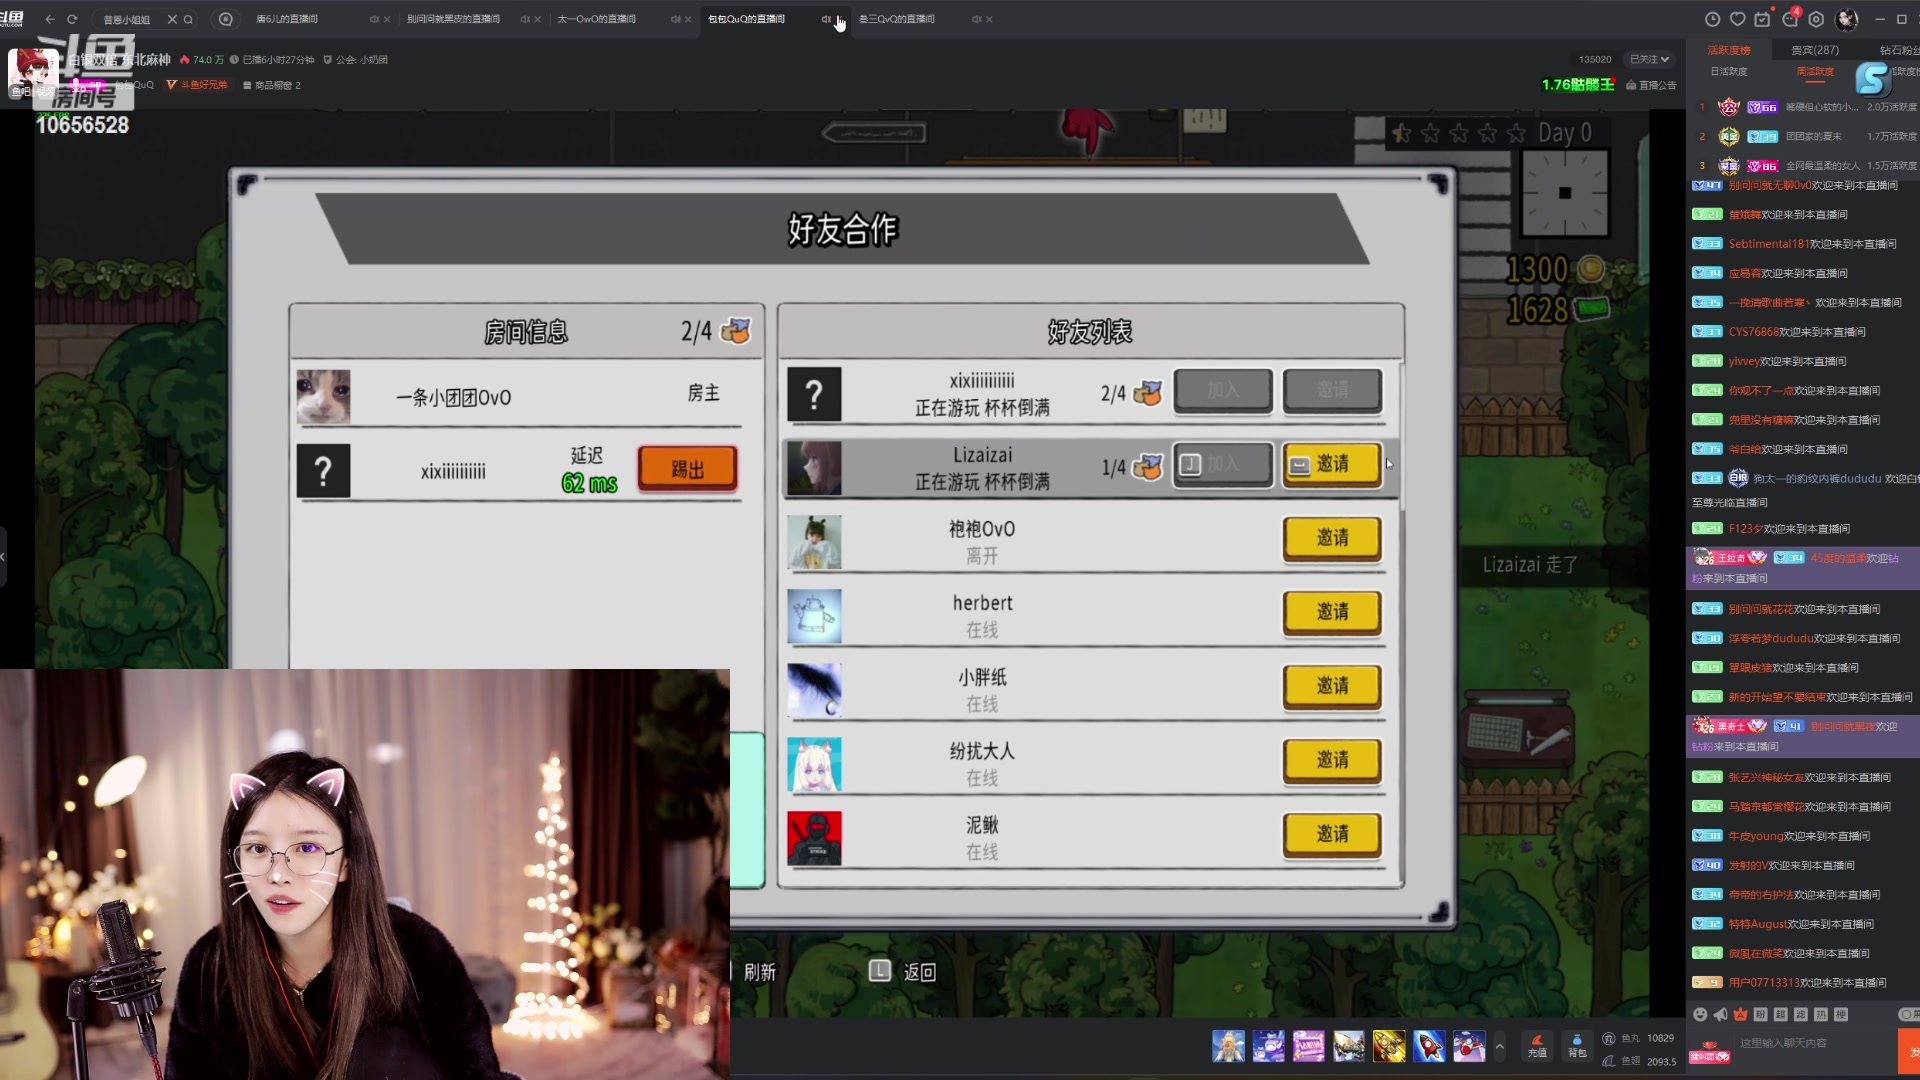Screen dimensions: 1920x1080
Task: Select the red airplane gift icon
Action: [x=1468, y=1046]
